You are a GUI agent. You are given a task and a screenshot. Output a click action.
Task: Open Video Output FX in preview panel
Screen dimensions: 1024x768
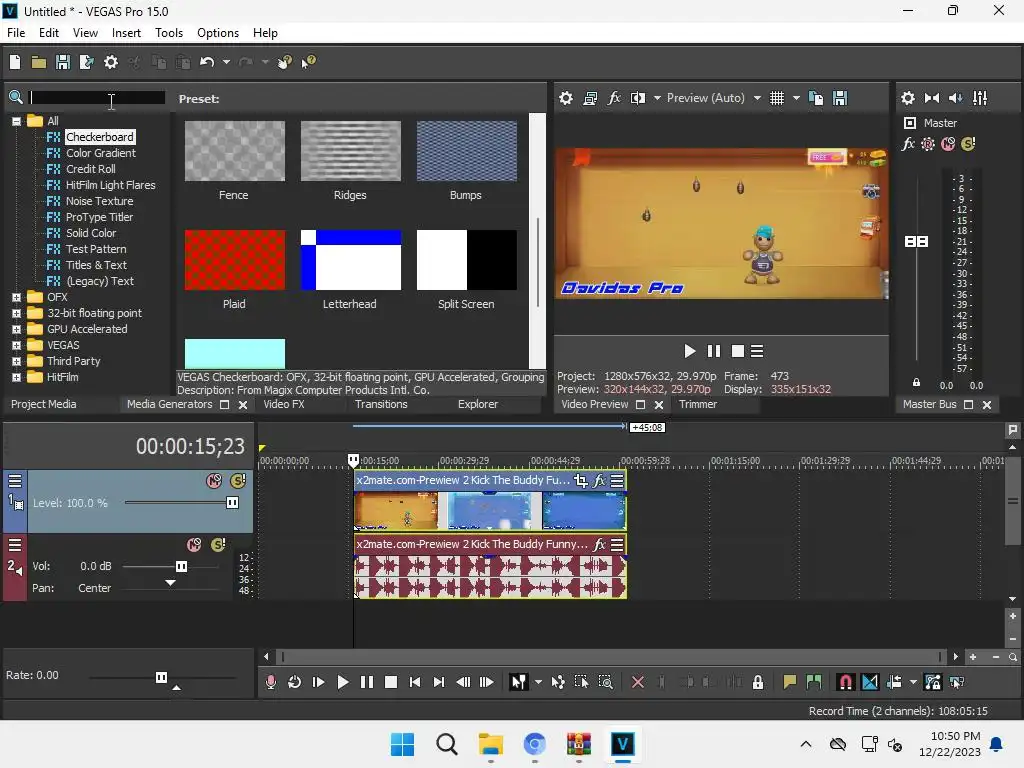point(614,98)
